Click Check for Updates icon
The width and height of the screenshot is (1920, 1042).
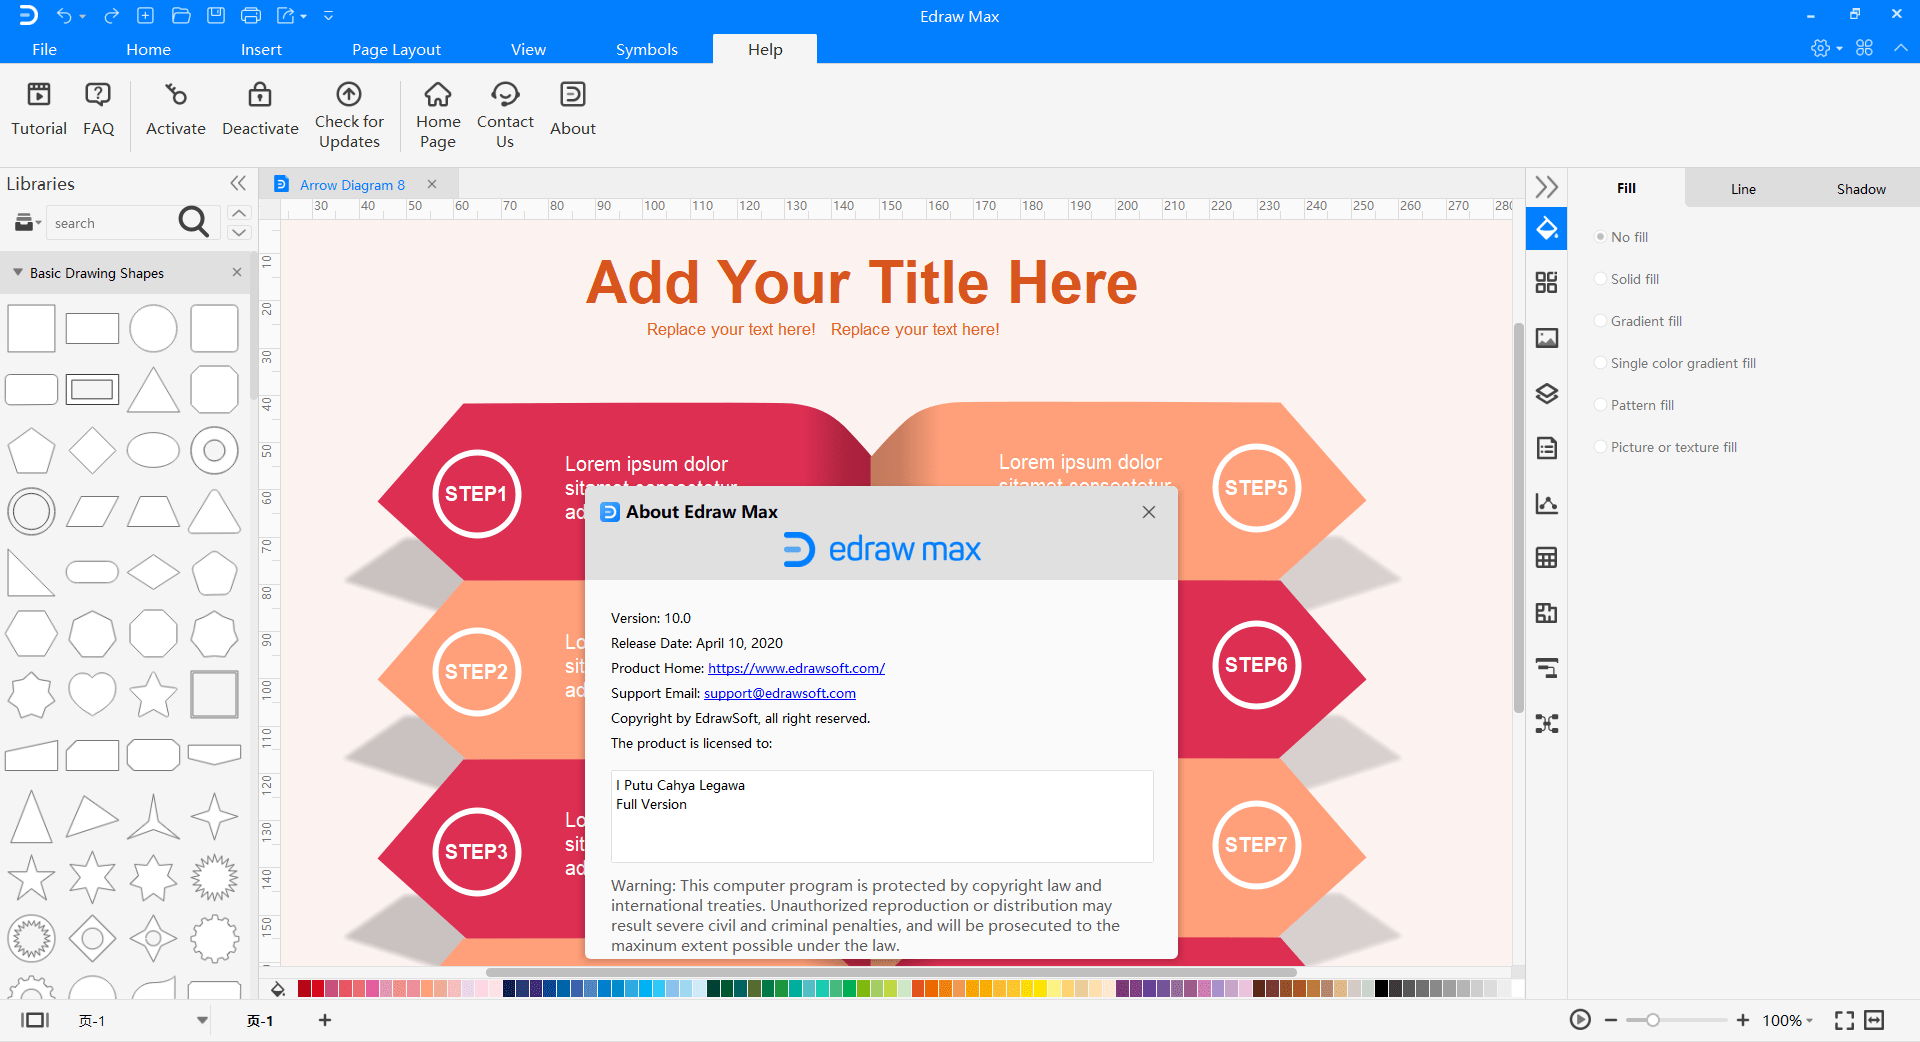(x=349, y=95)
